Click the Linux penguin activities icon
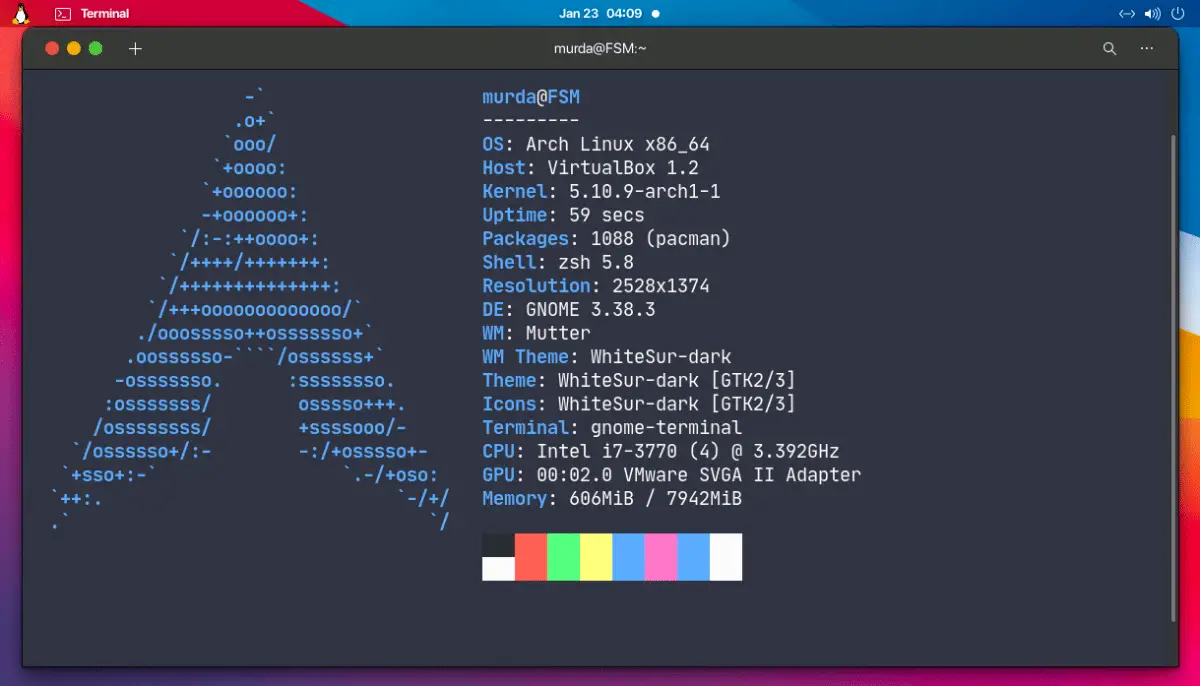The image size is (1200, 686). point(22,14)
